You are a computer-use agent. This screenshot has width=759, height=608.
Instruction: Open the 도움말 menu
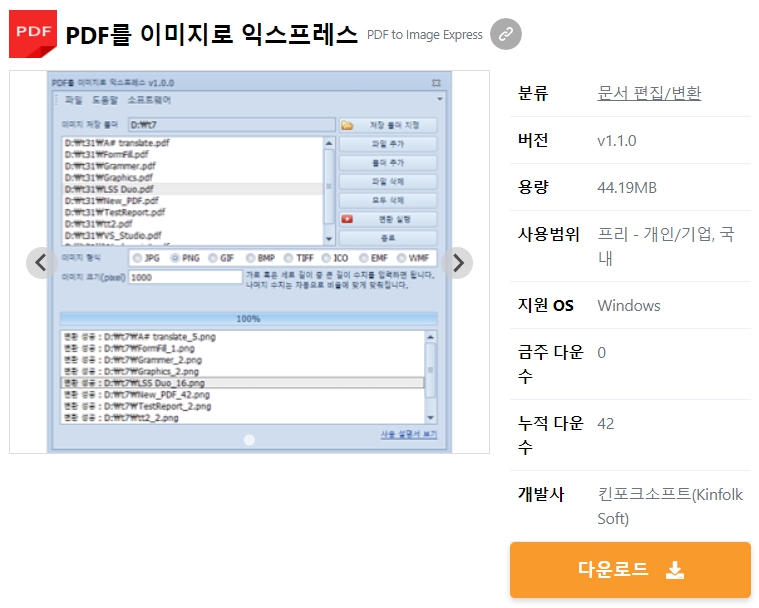coord(105,100)
